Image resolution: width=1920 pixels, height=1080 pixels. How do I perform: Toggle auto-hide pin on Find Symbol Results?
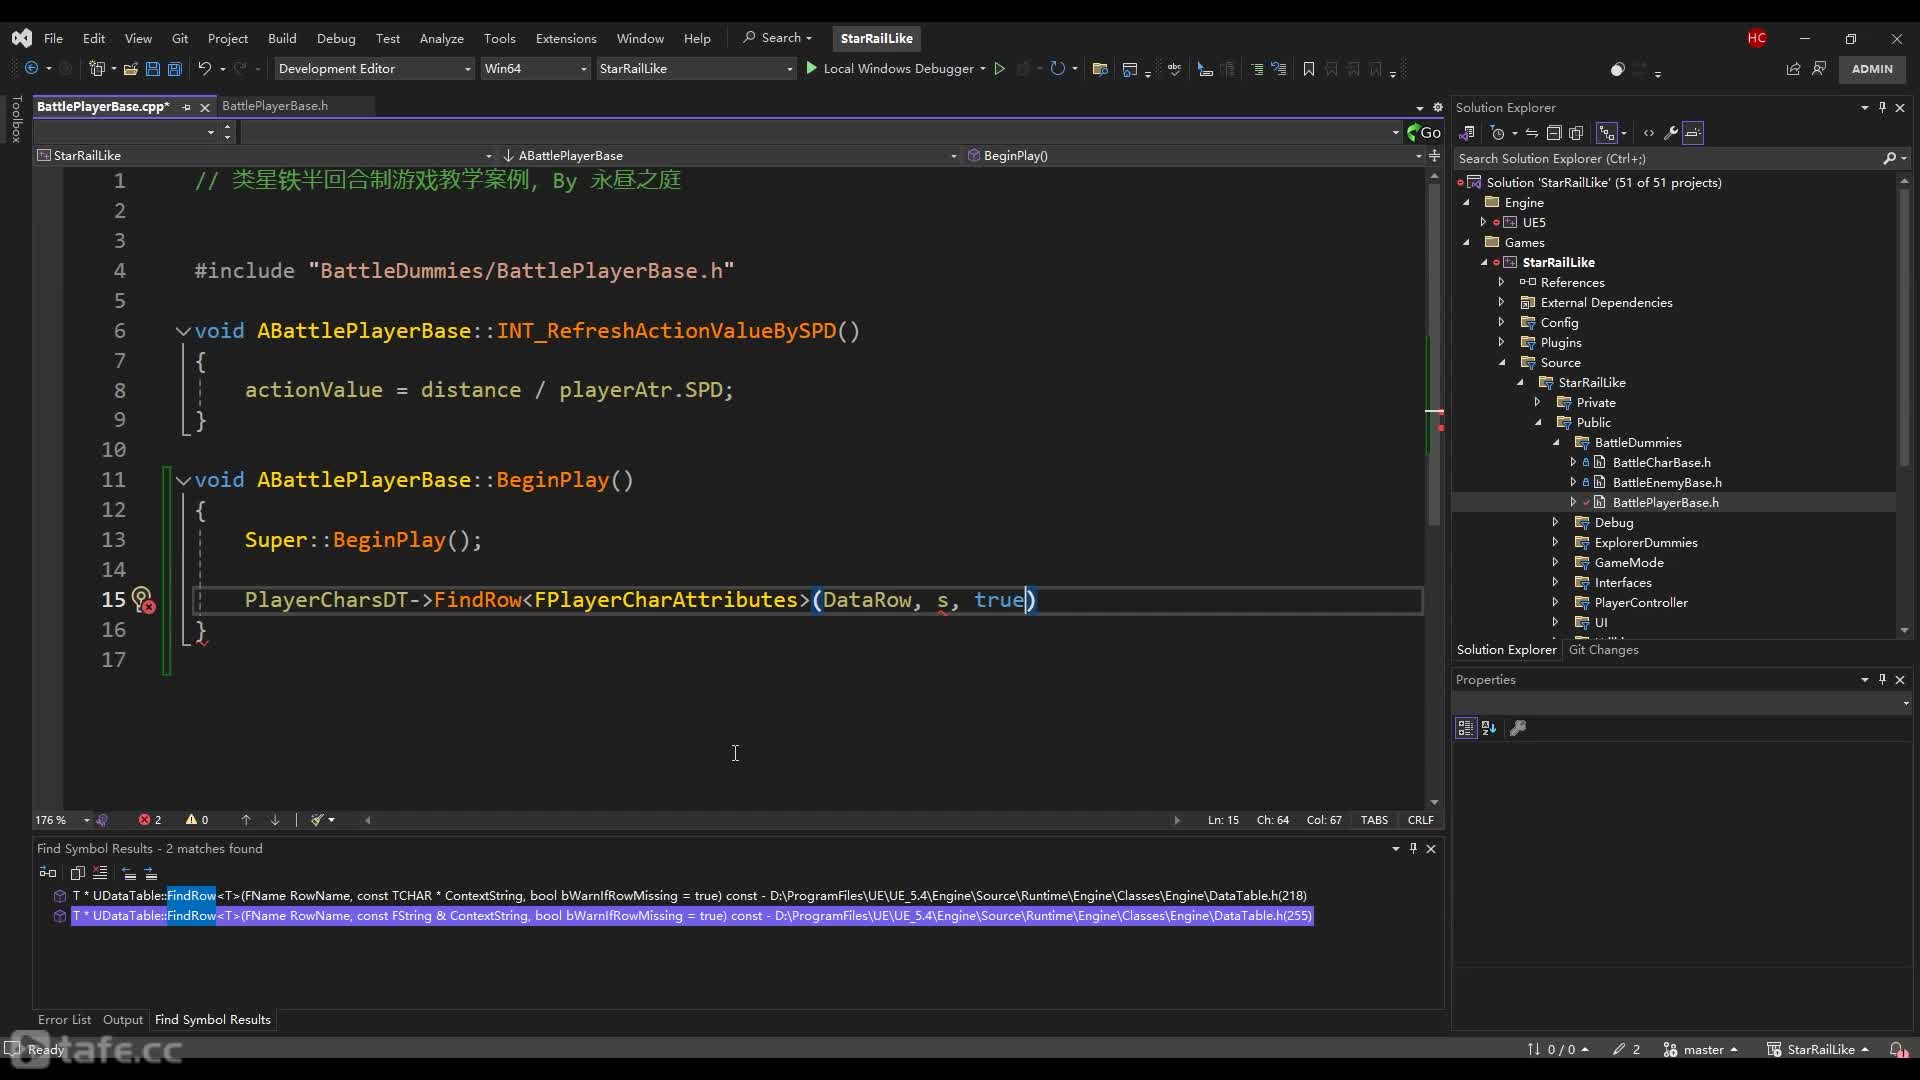1413,848
